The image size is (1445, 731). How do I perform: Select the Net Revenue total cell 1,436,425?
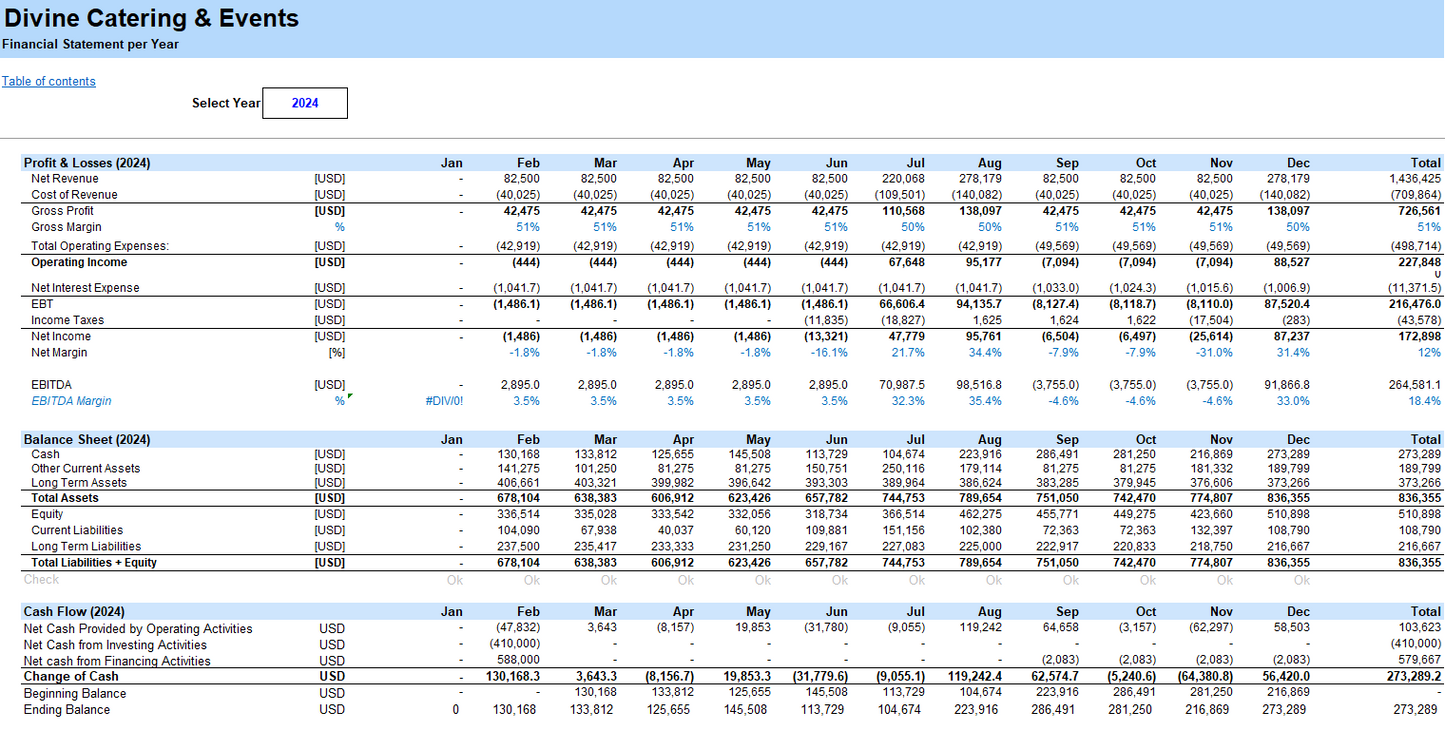(1414, 179)
